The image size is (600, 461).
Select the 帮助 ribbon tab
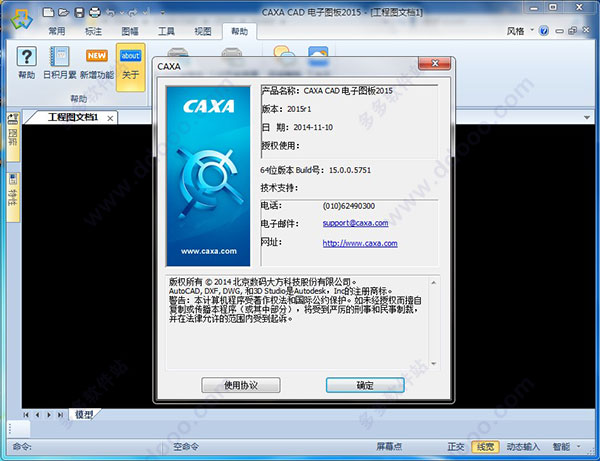240,31
